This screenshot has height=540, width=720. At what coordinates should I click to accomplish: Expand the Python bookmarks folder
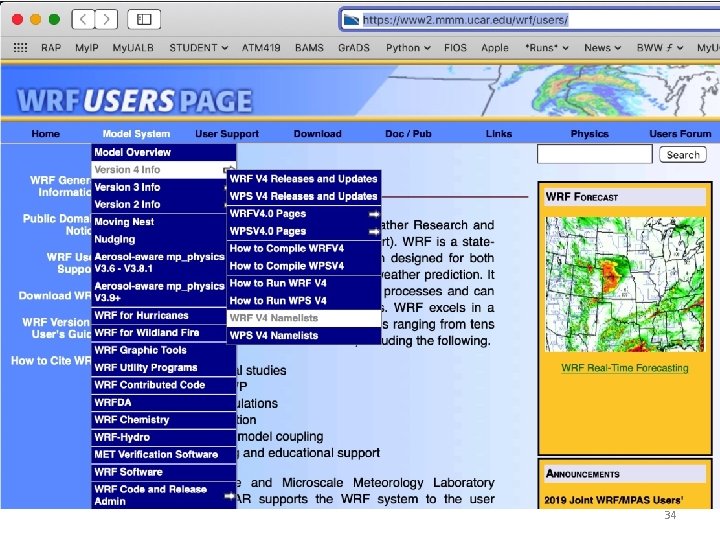point(408,48)
